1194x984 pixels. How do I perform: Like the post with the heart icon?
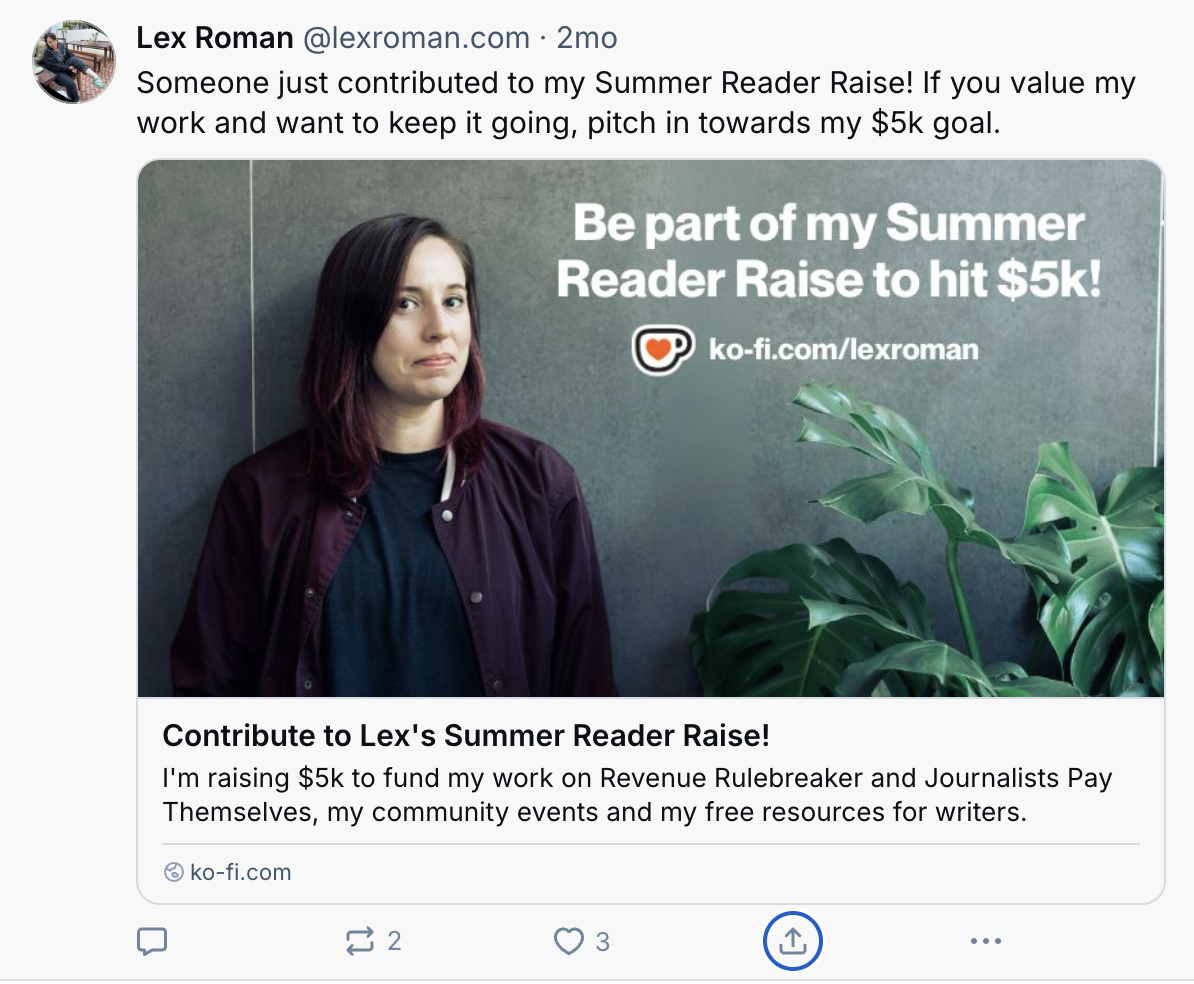(568, 941)
